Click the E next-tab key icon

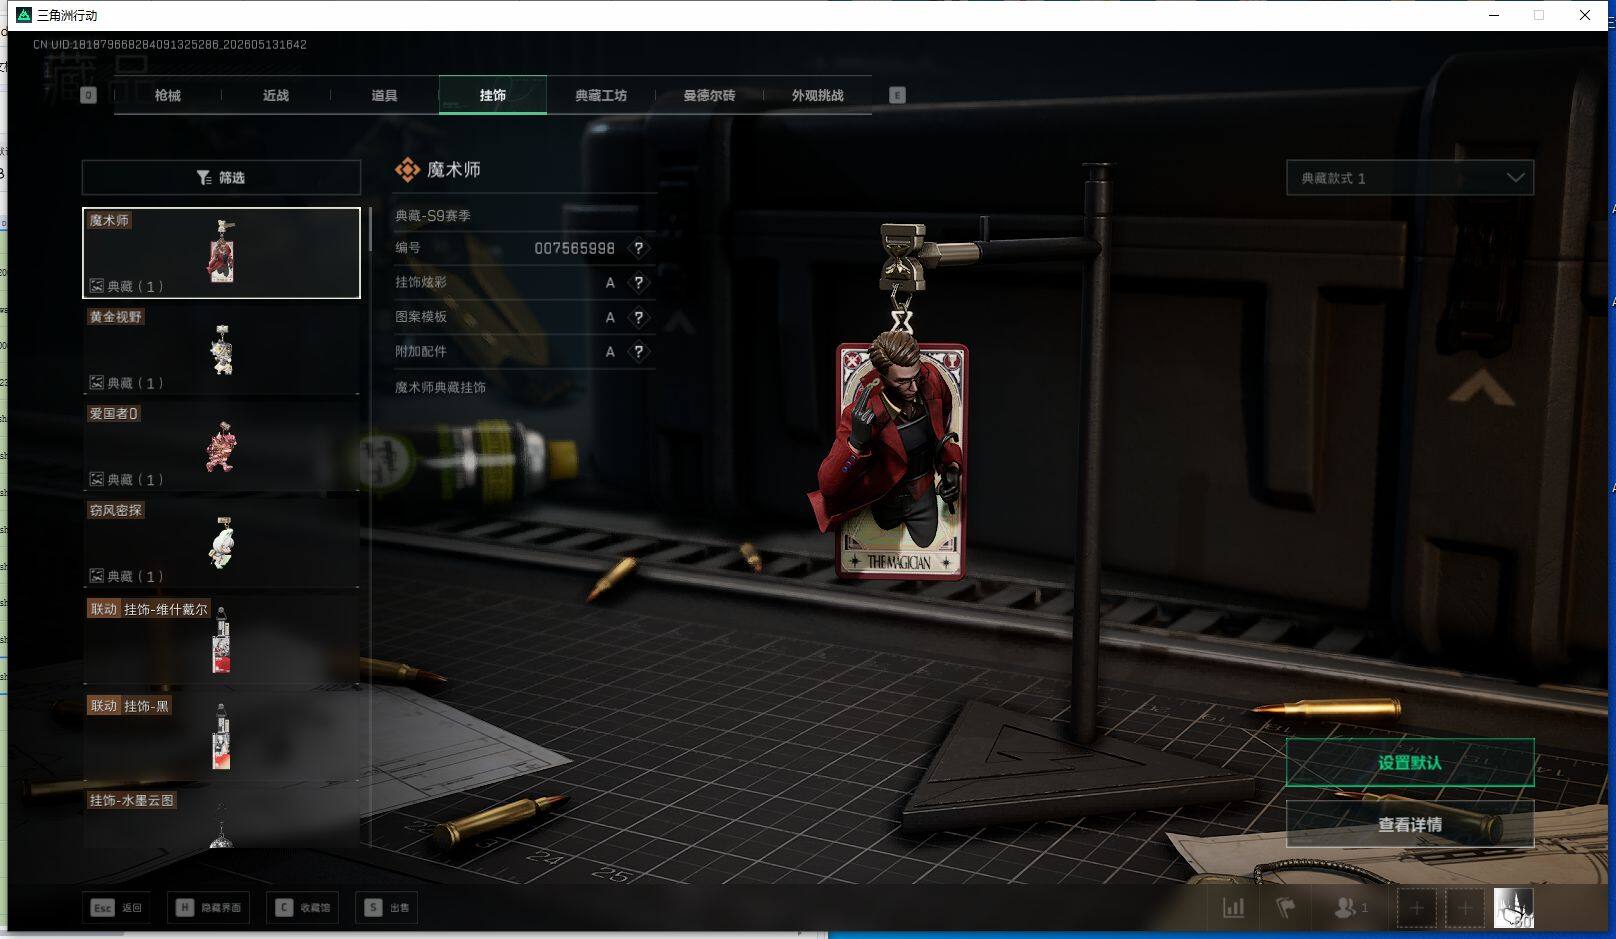897,95
